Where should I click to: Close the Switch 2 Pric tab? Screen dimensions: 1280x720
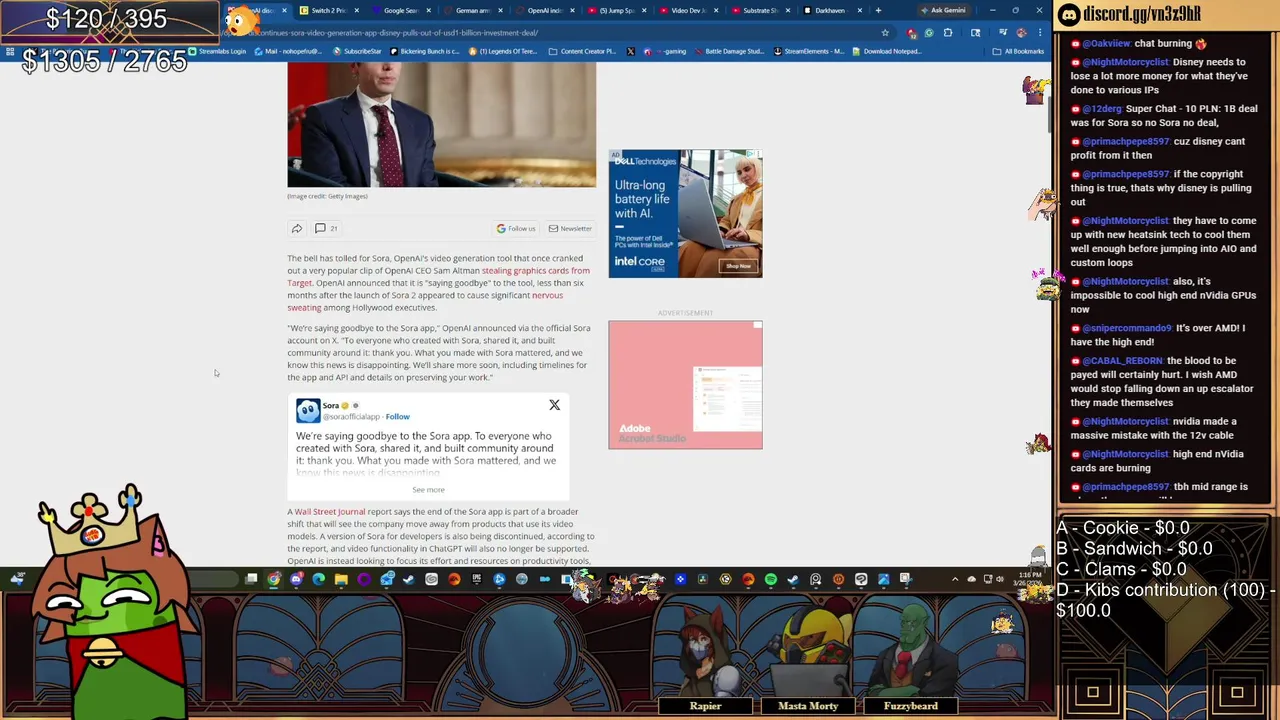coord(357,11)
